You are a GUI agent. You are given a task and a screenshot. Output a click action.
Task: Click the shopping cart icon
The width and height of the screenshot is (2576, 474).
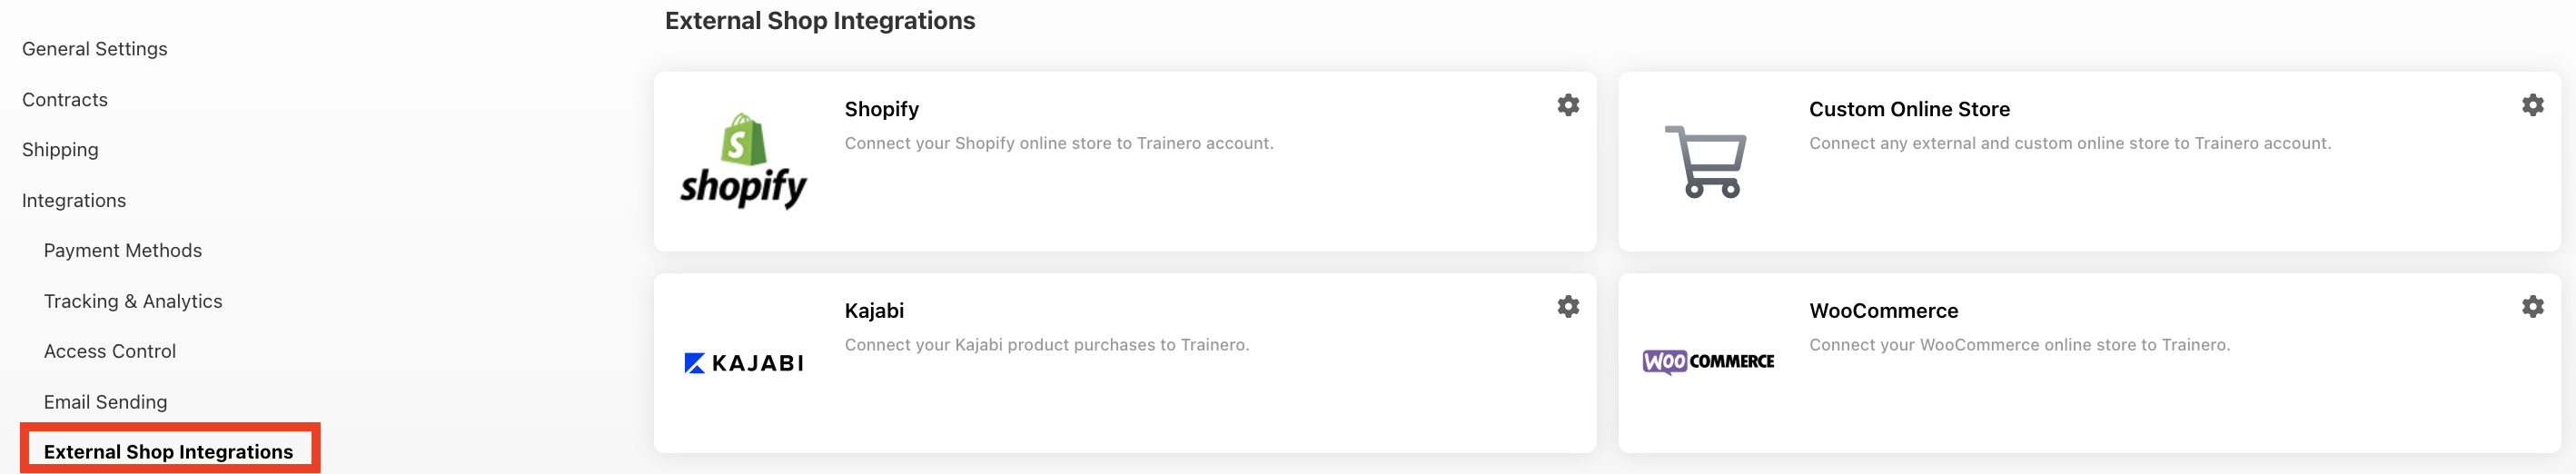coord(1706,161)
